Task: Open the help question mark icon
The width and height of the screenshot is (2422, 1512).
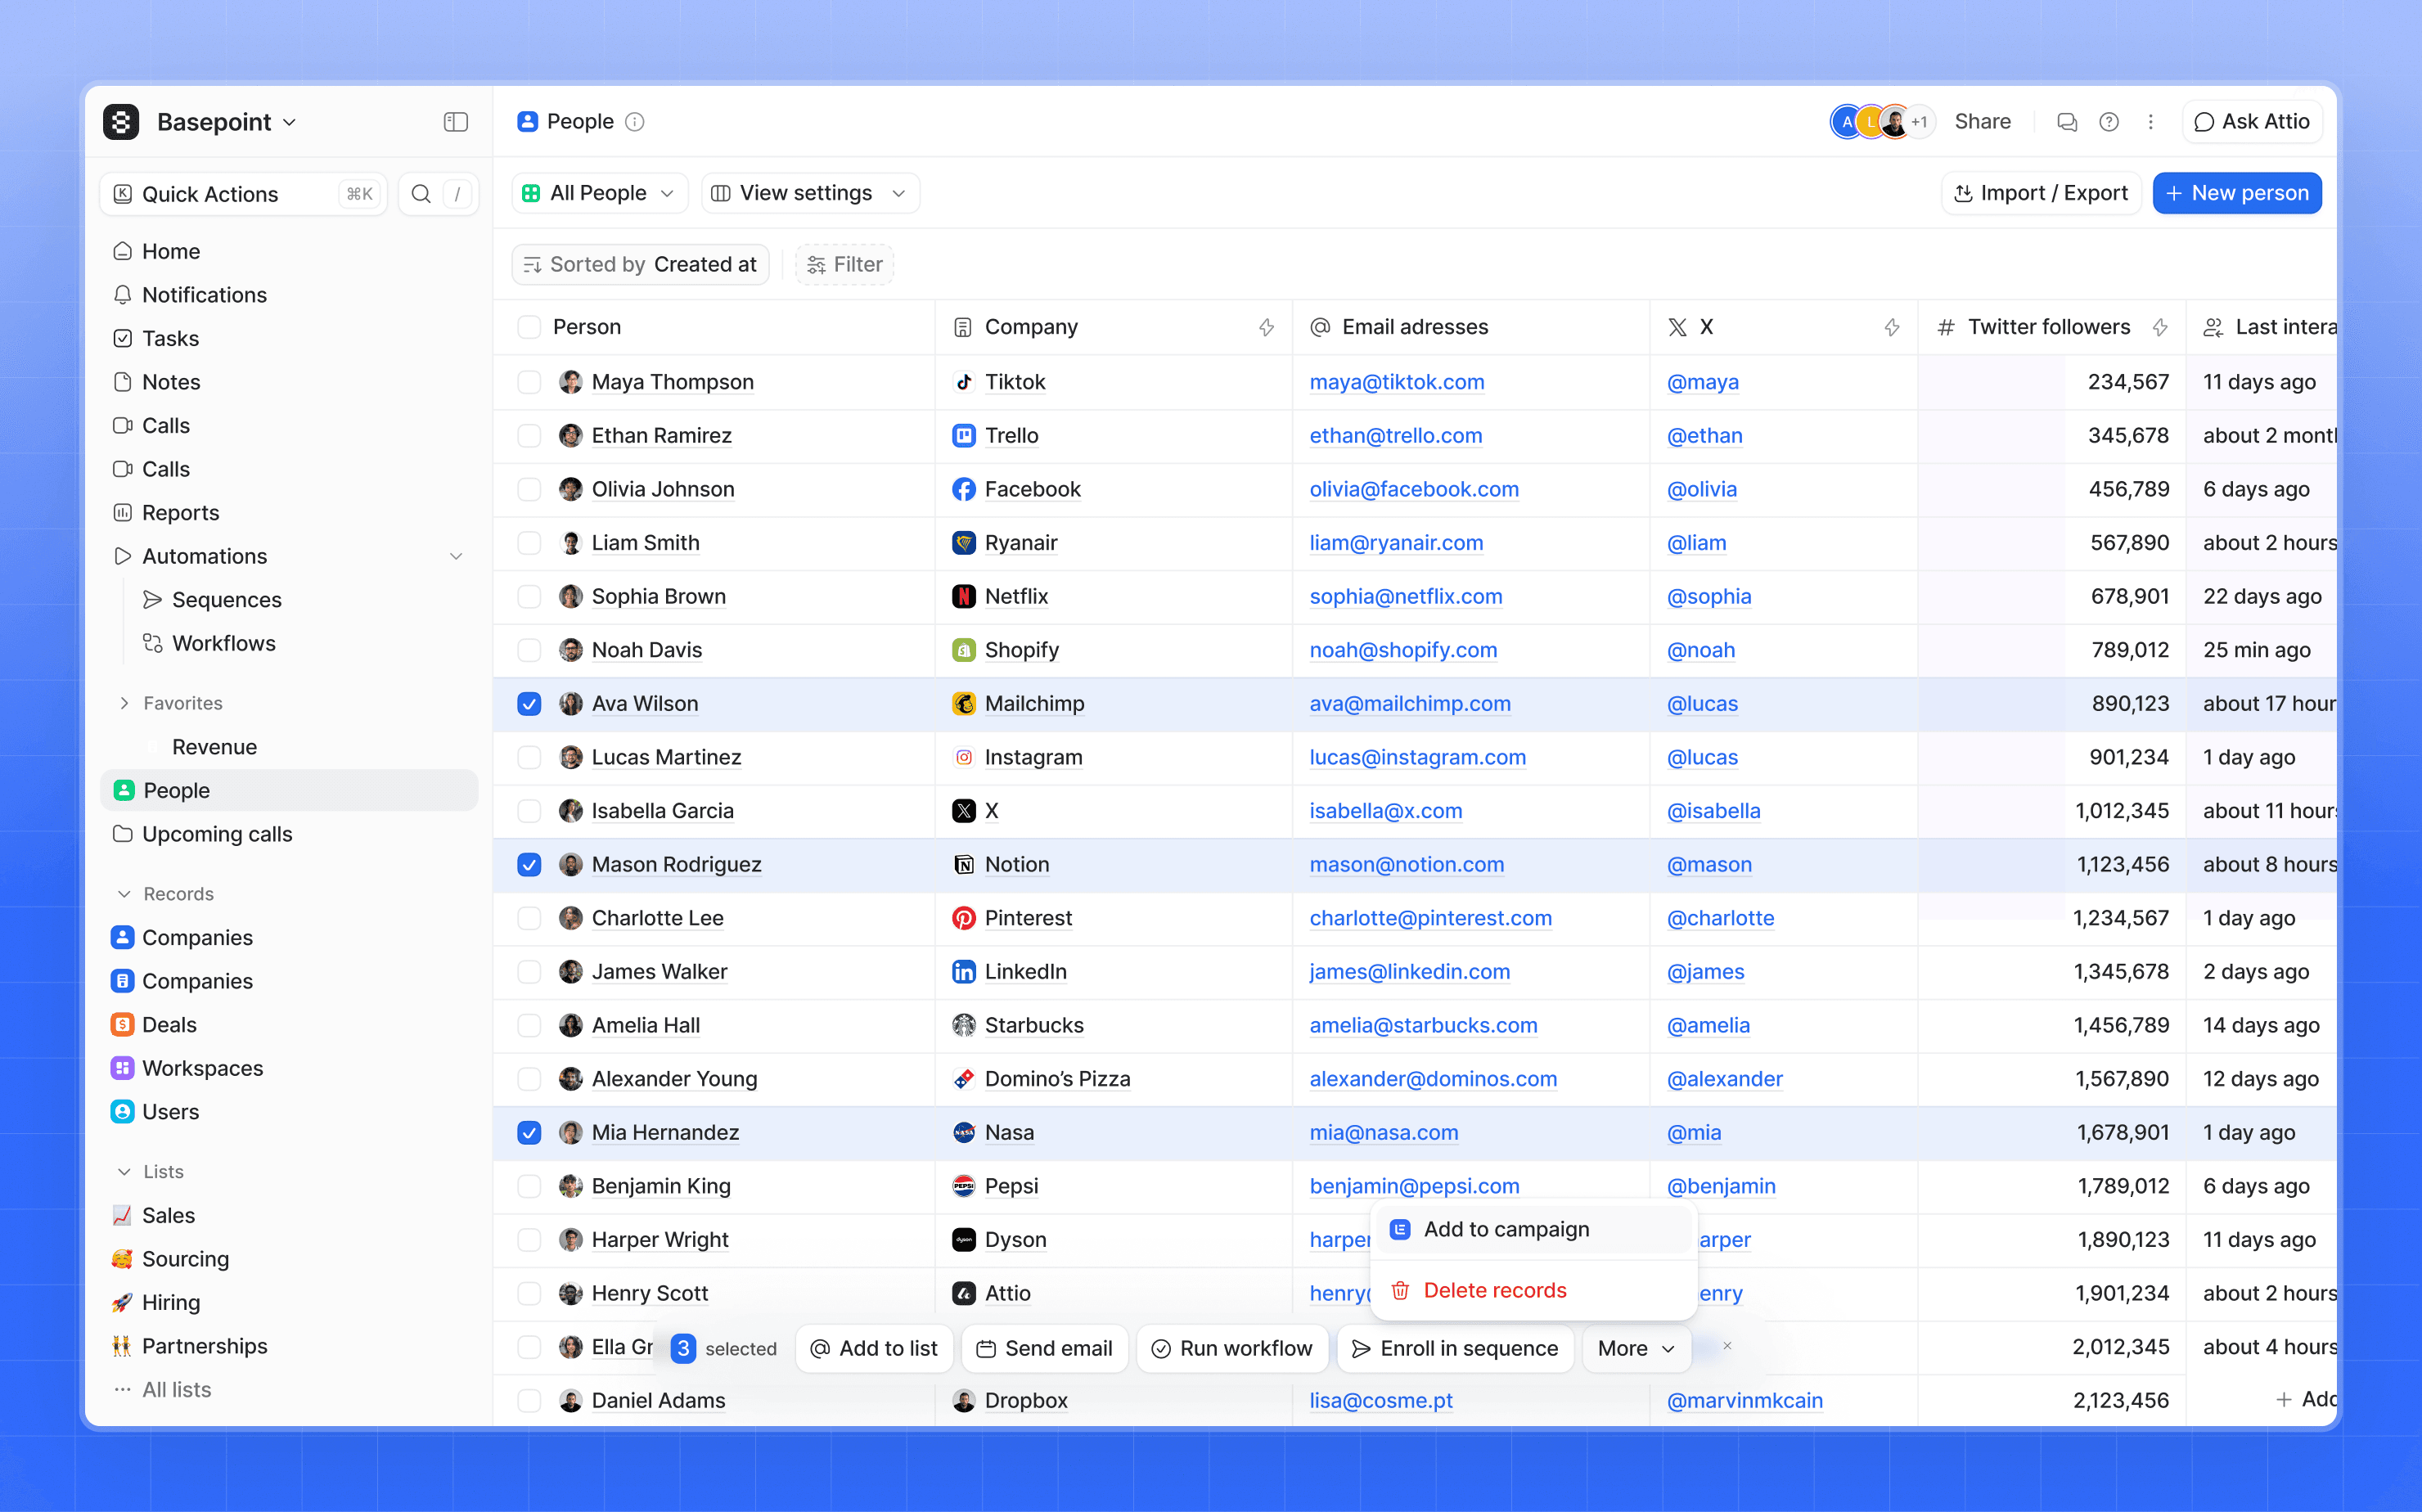Action: pos(2109,122)
